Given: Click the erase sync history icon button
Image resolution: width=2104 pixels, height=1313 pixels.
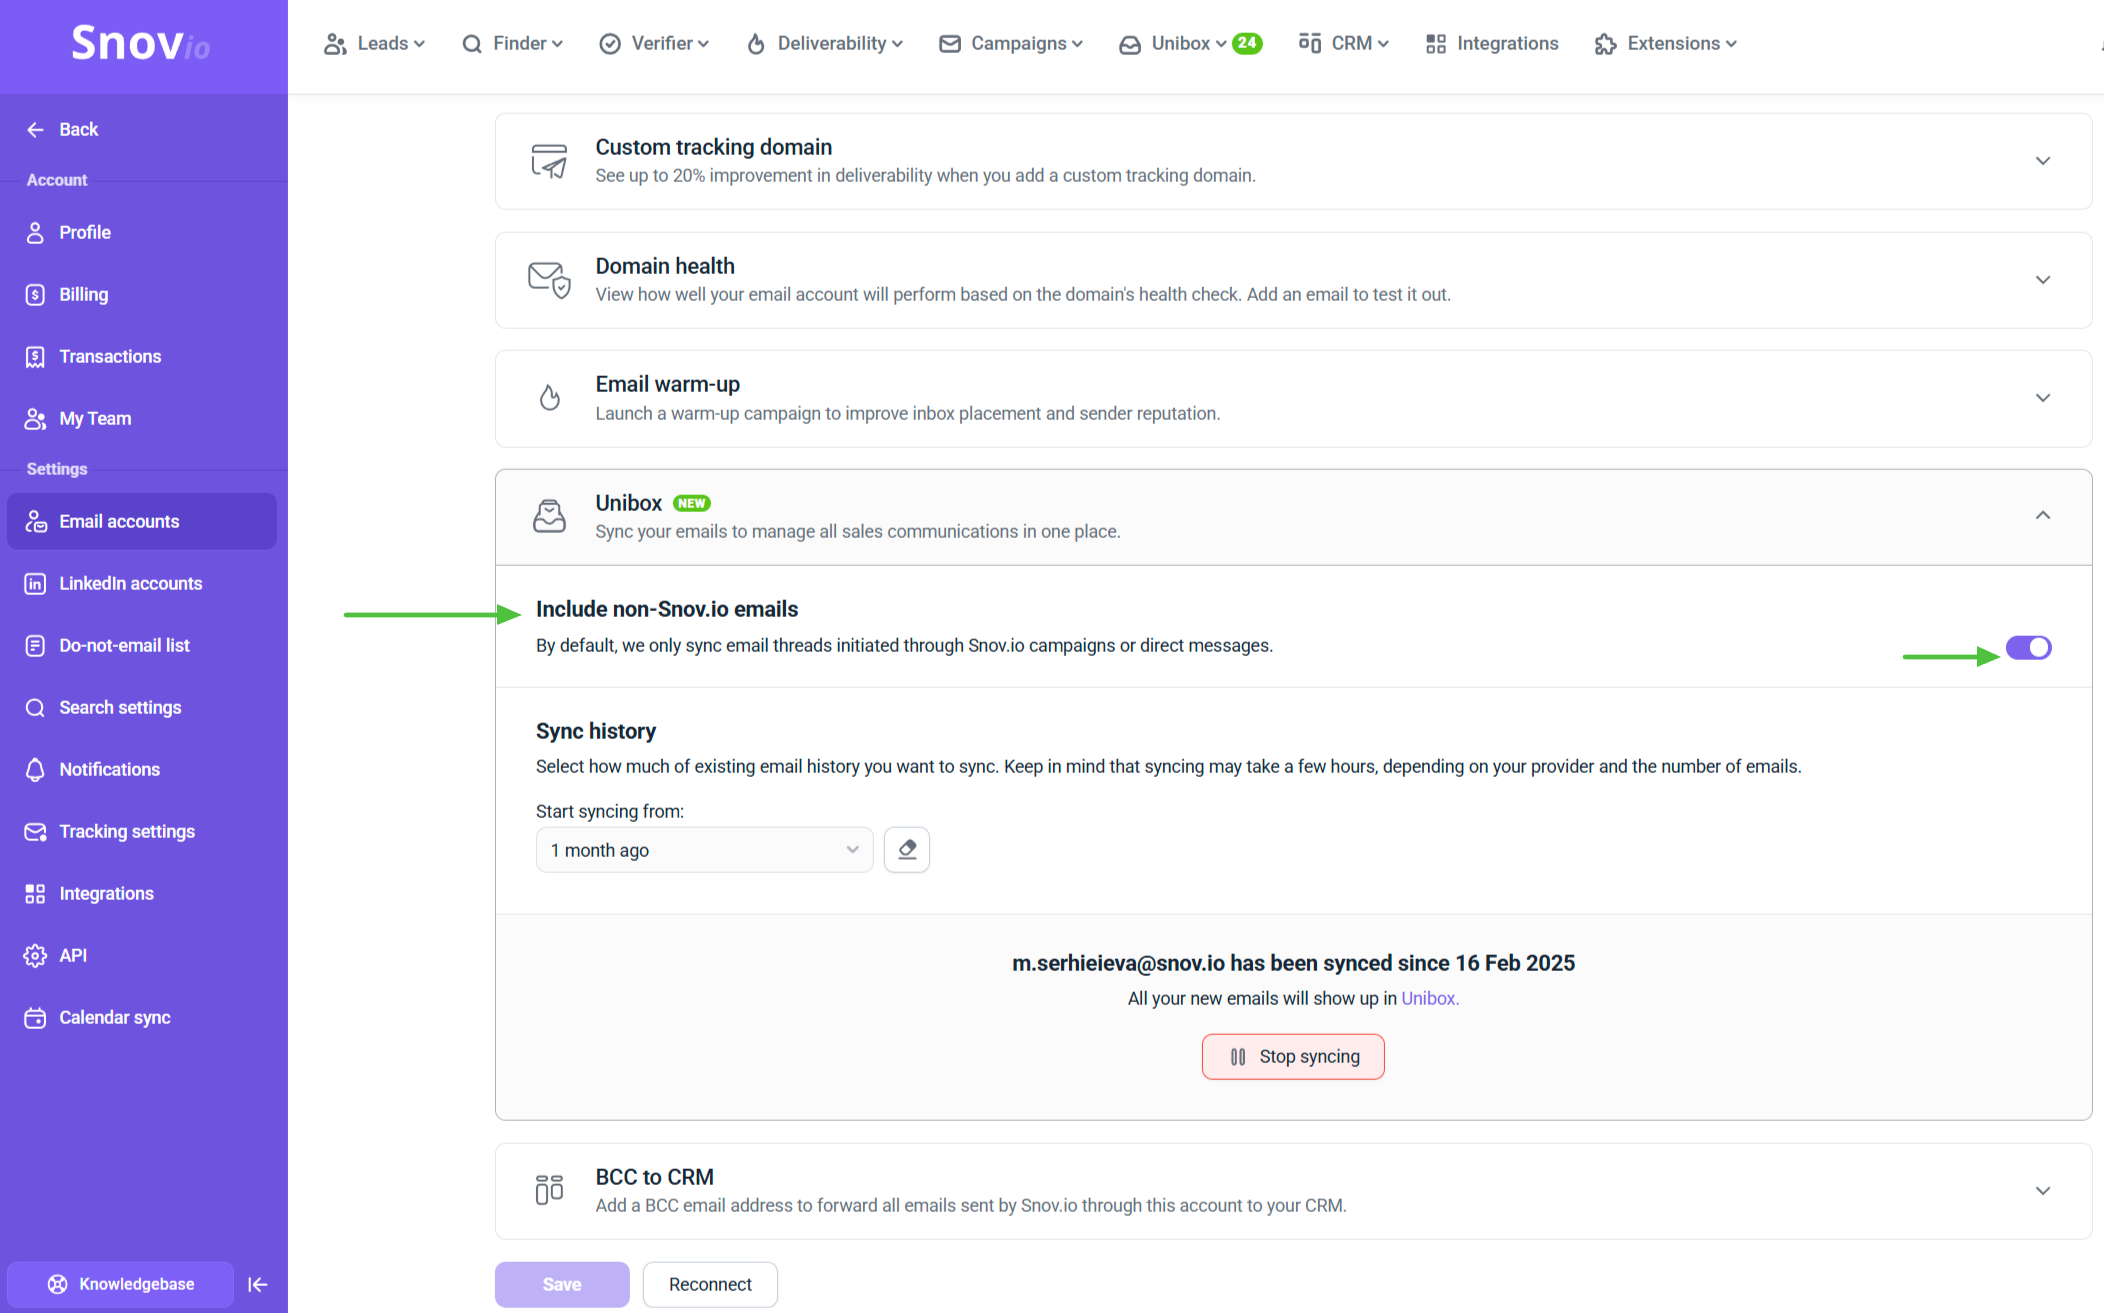Looking at the screenshot, I should tap(907, 850).
